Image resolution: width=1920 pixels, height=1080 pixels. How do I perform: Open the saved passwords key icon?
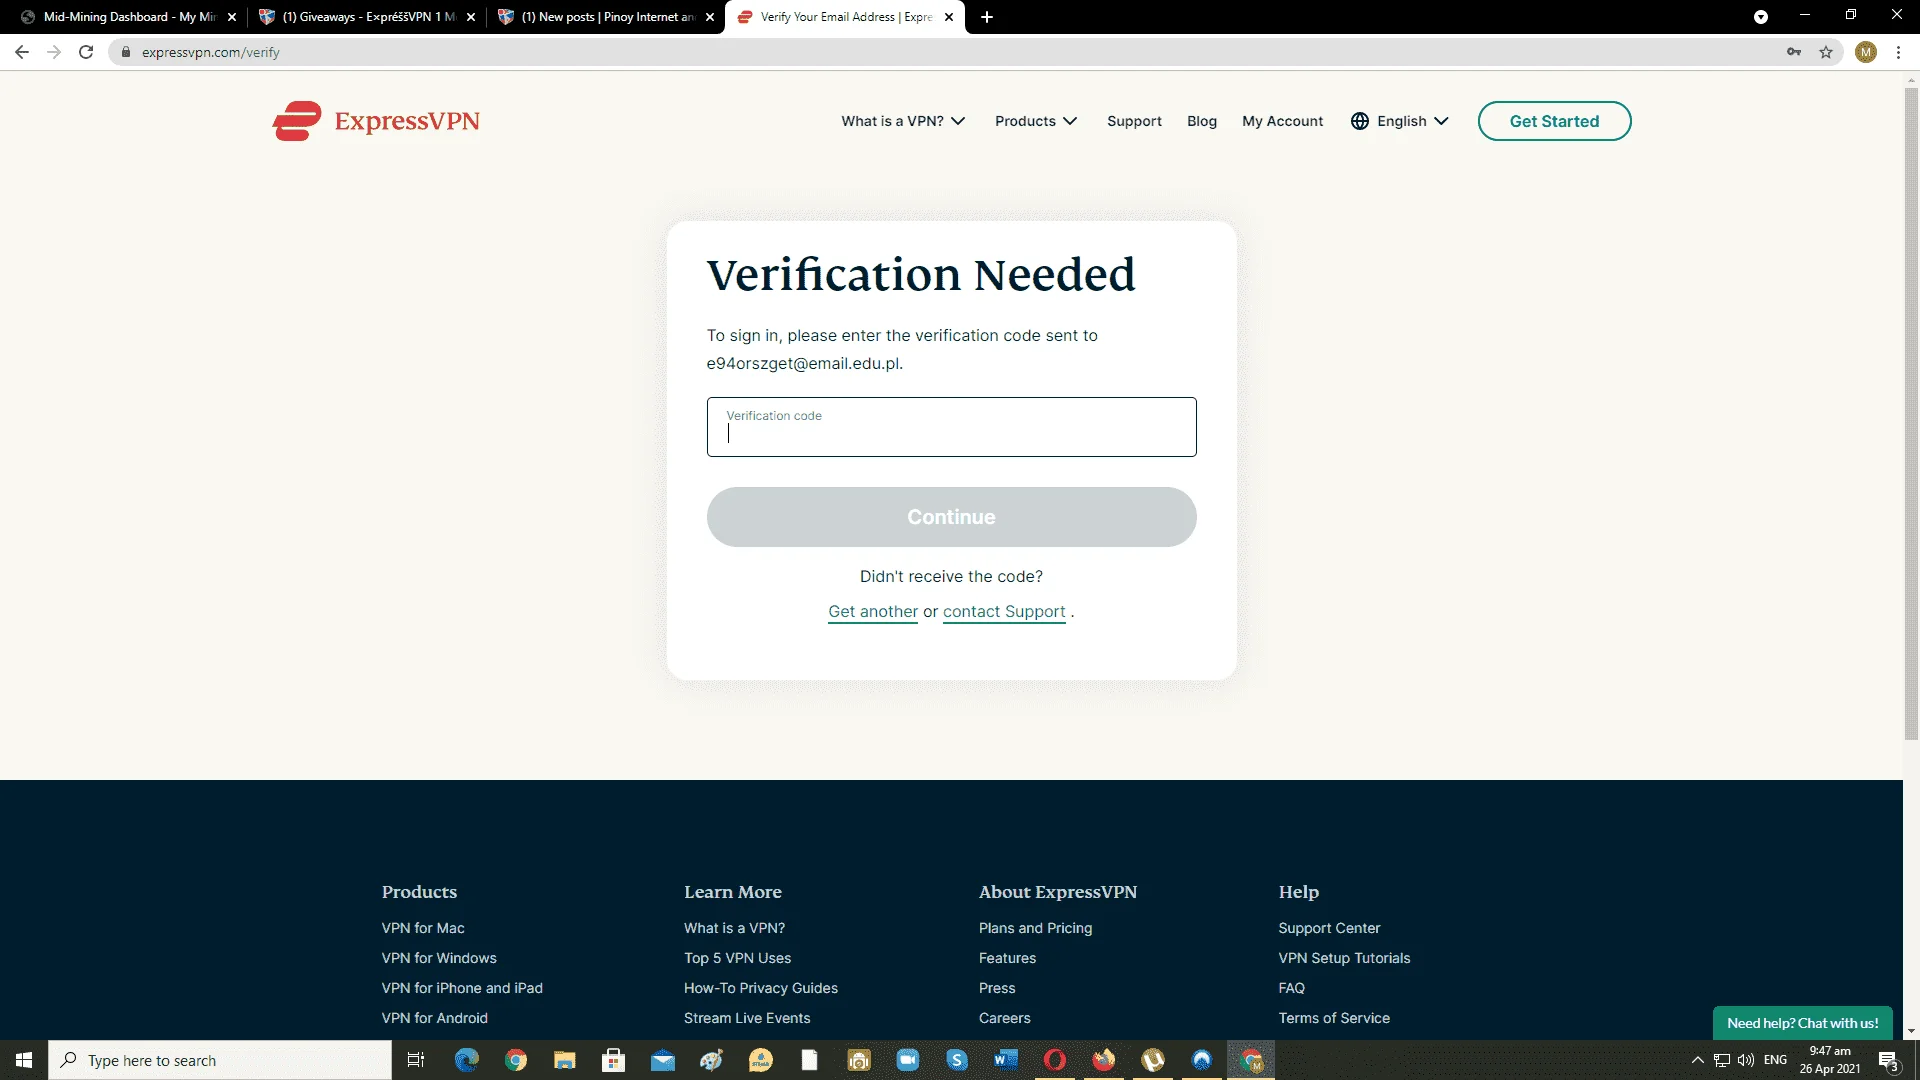[1794, 52]
